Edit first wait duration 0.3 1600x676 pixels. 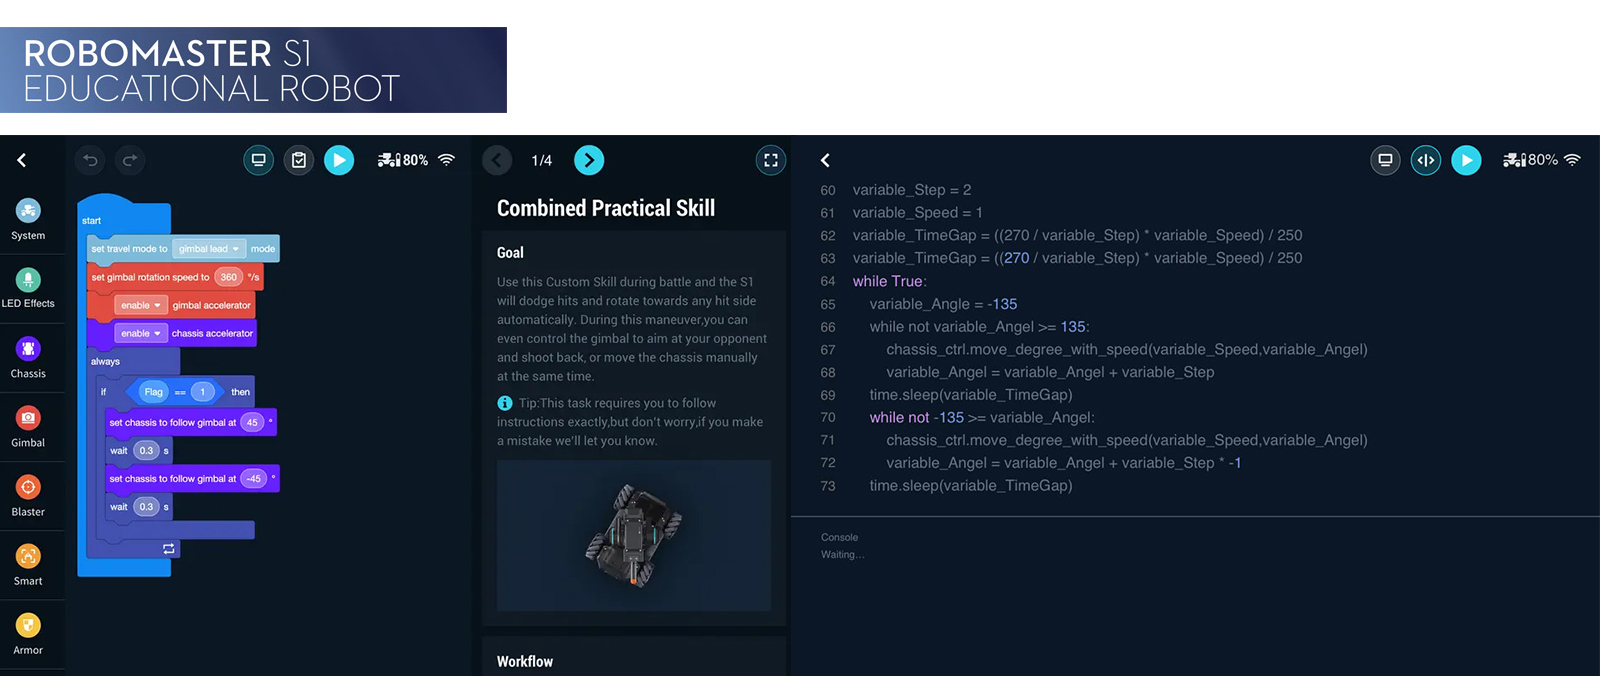[146, 450]
